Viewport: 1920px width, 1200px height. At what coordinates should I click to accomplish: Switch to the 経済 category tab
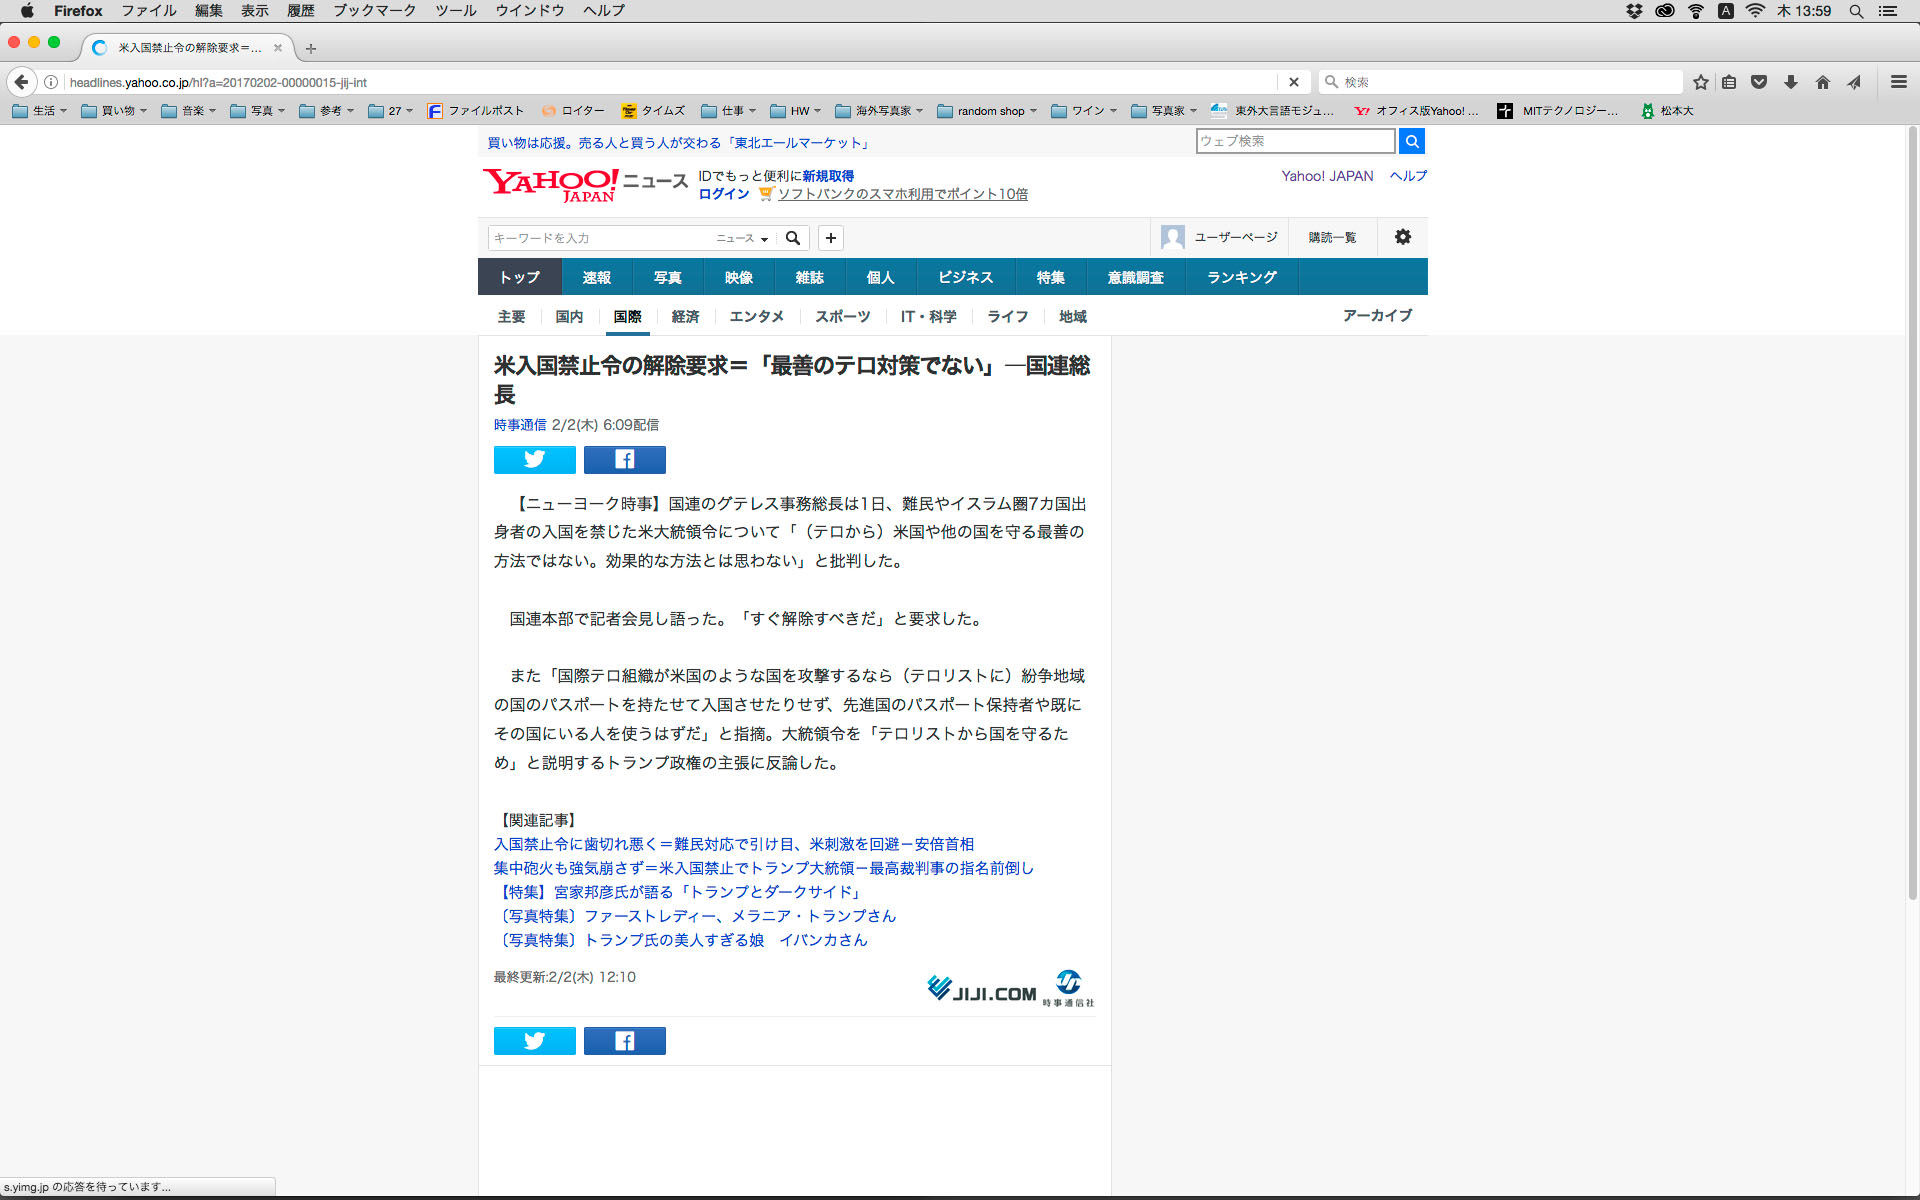coord(685,316)
